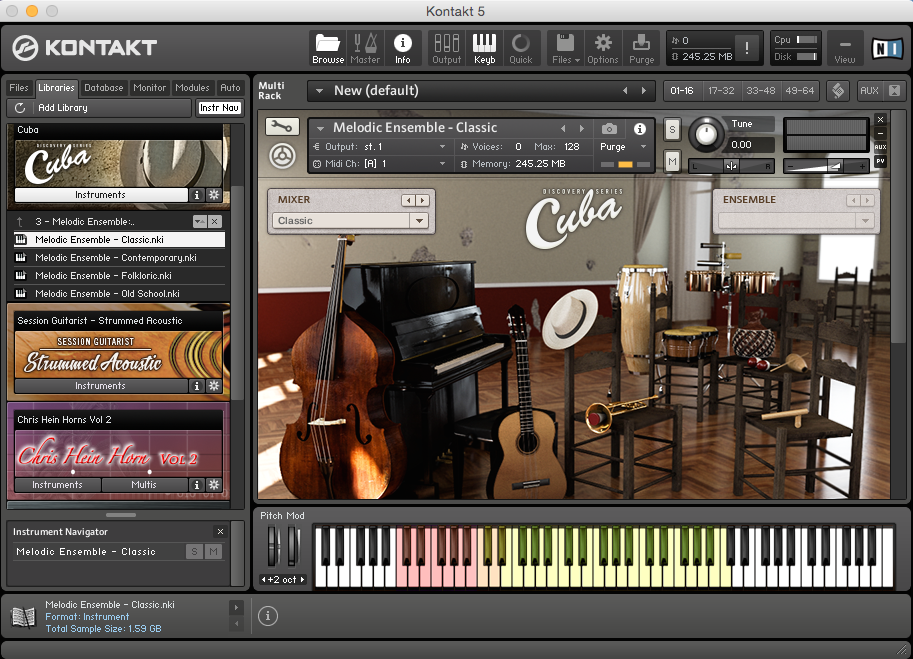The width and height of the screenshot is (913, 659).
Task: Open the Output channel dropdown
Action: pos(443,147)
